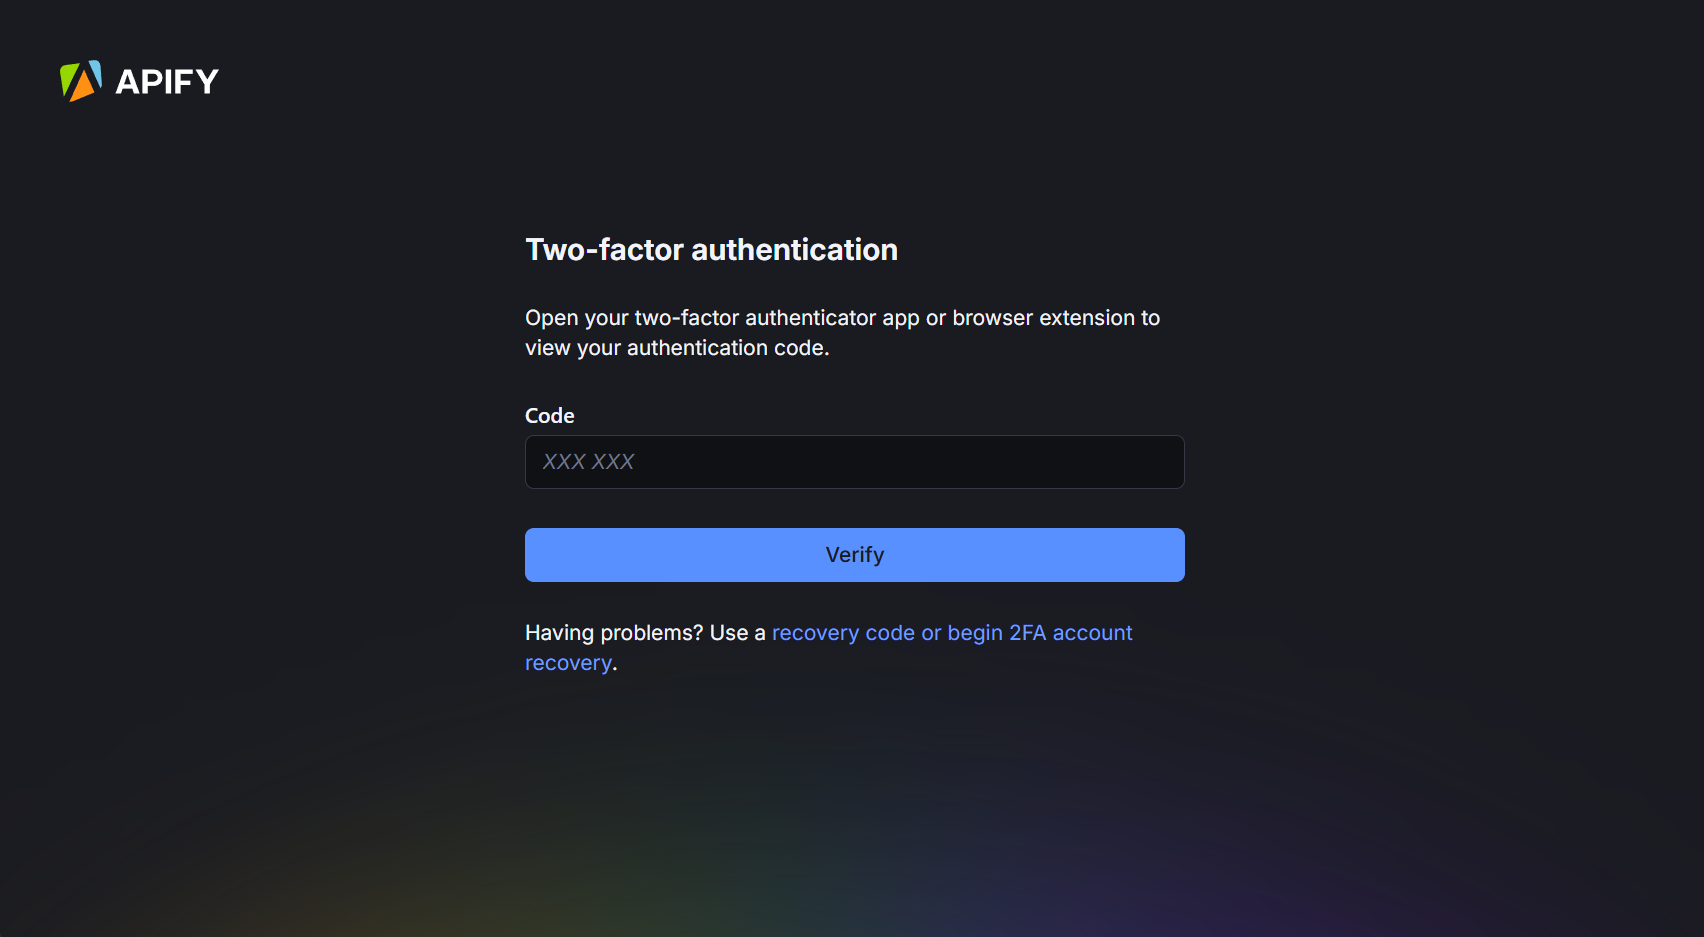Click the authenticator app instruction paragraph
Screen dimensions: 1704x937
(842, 332)
